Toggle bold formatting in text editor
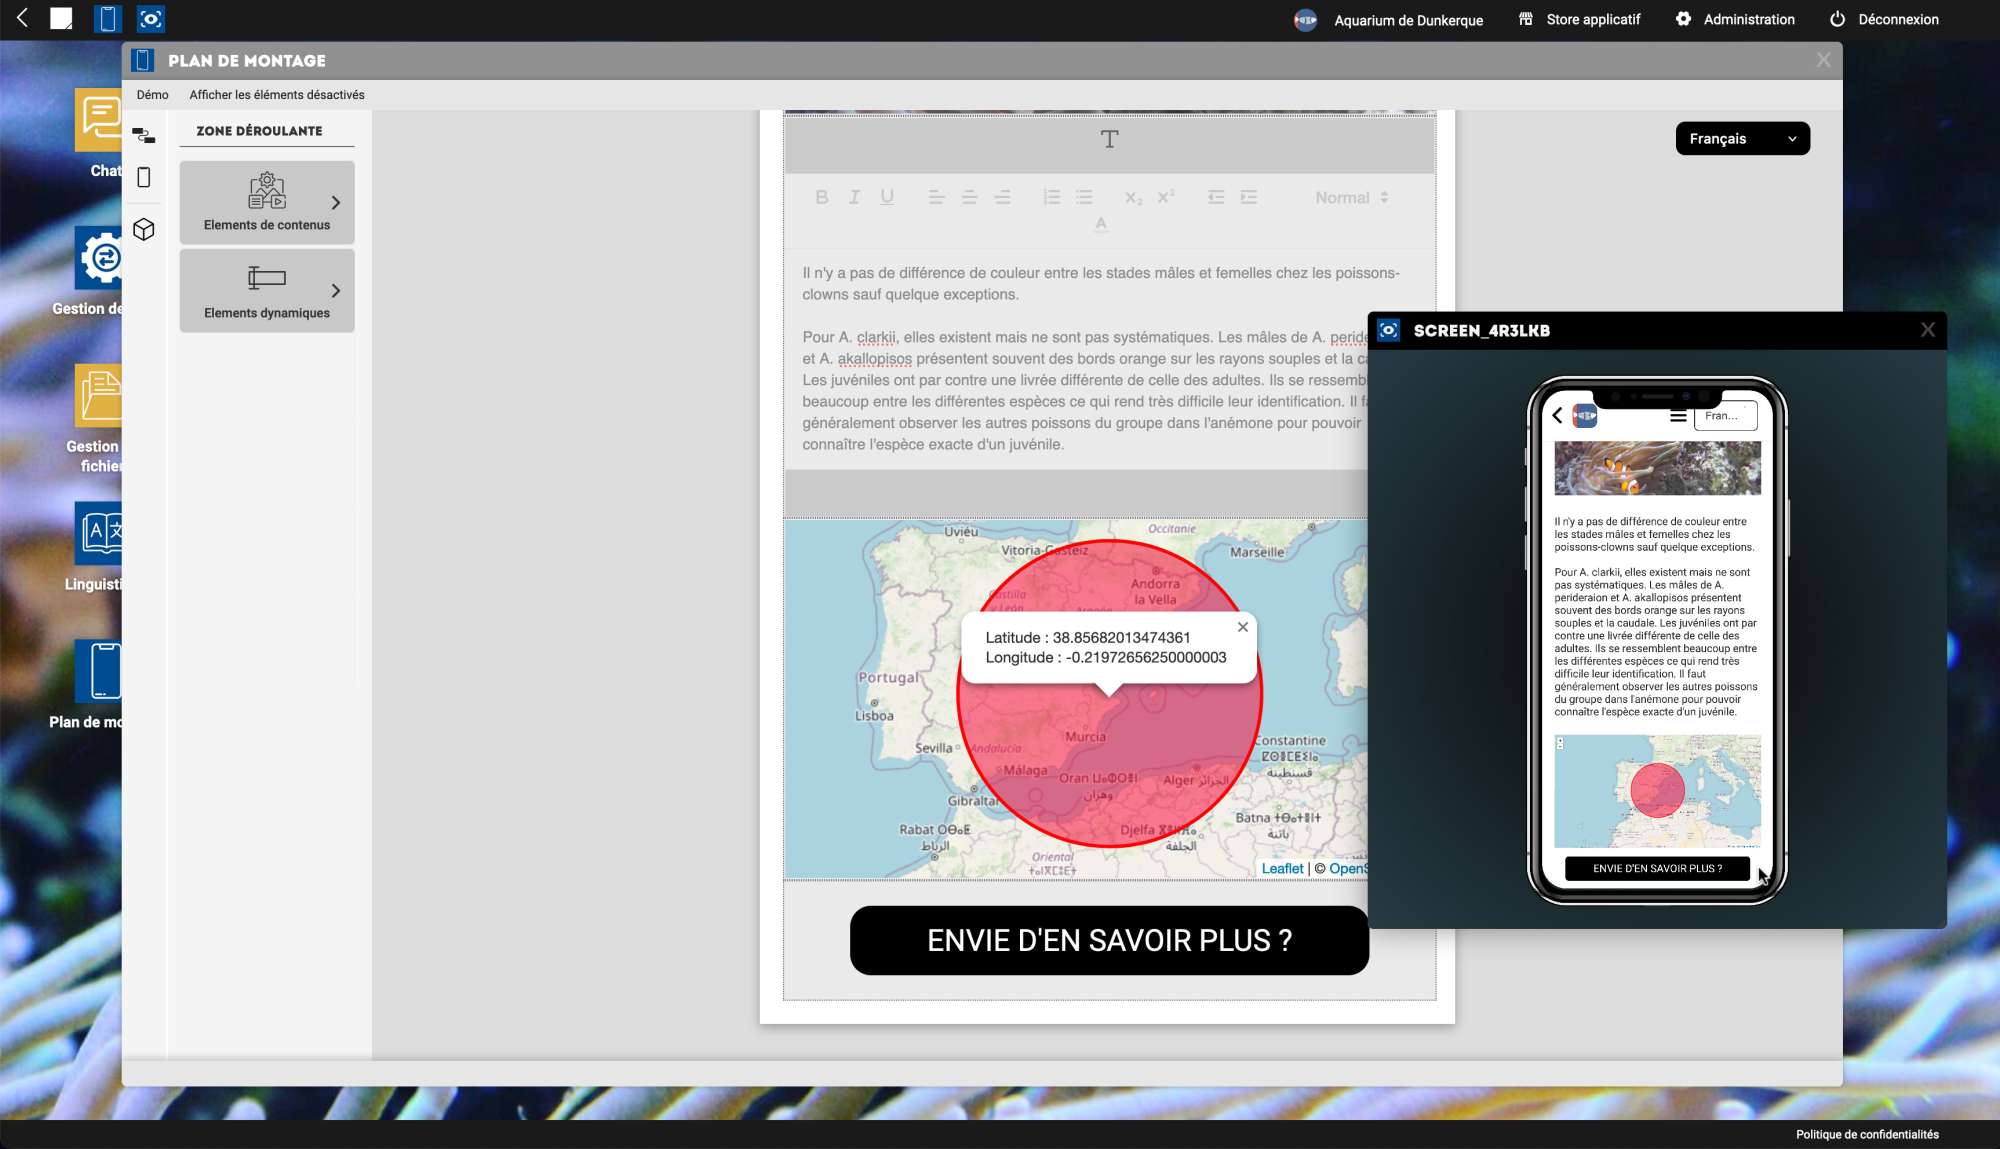 click(821, 197)
